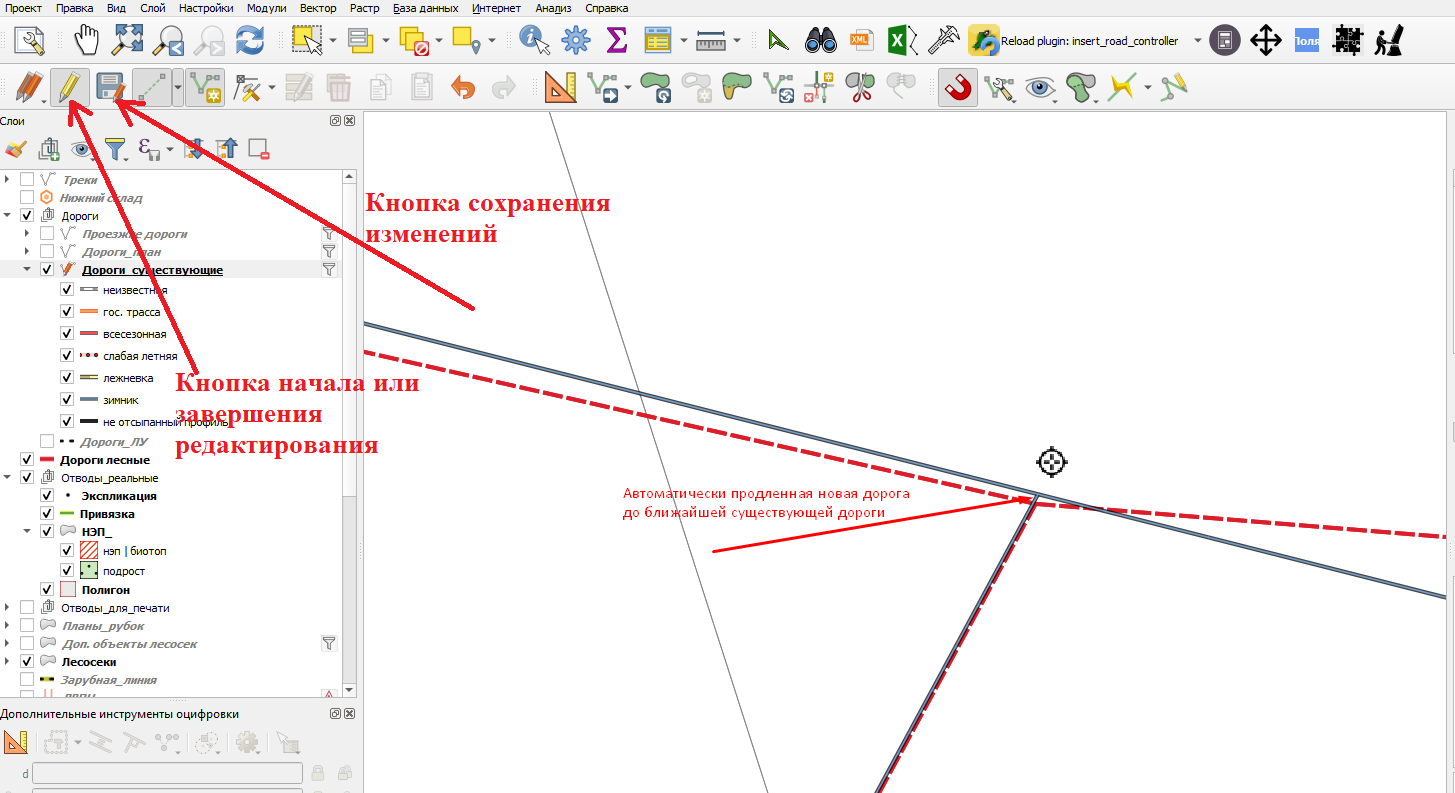Collapse НЭП_ layer node
This screenshot has width=1455, height=793.
tap(28, 532)
